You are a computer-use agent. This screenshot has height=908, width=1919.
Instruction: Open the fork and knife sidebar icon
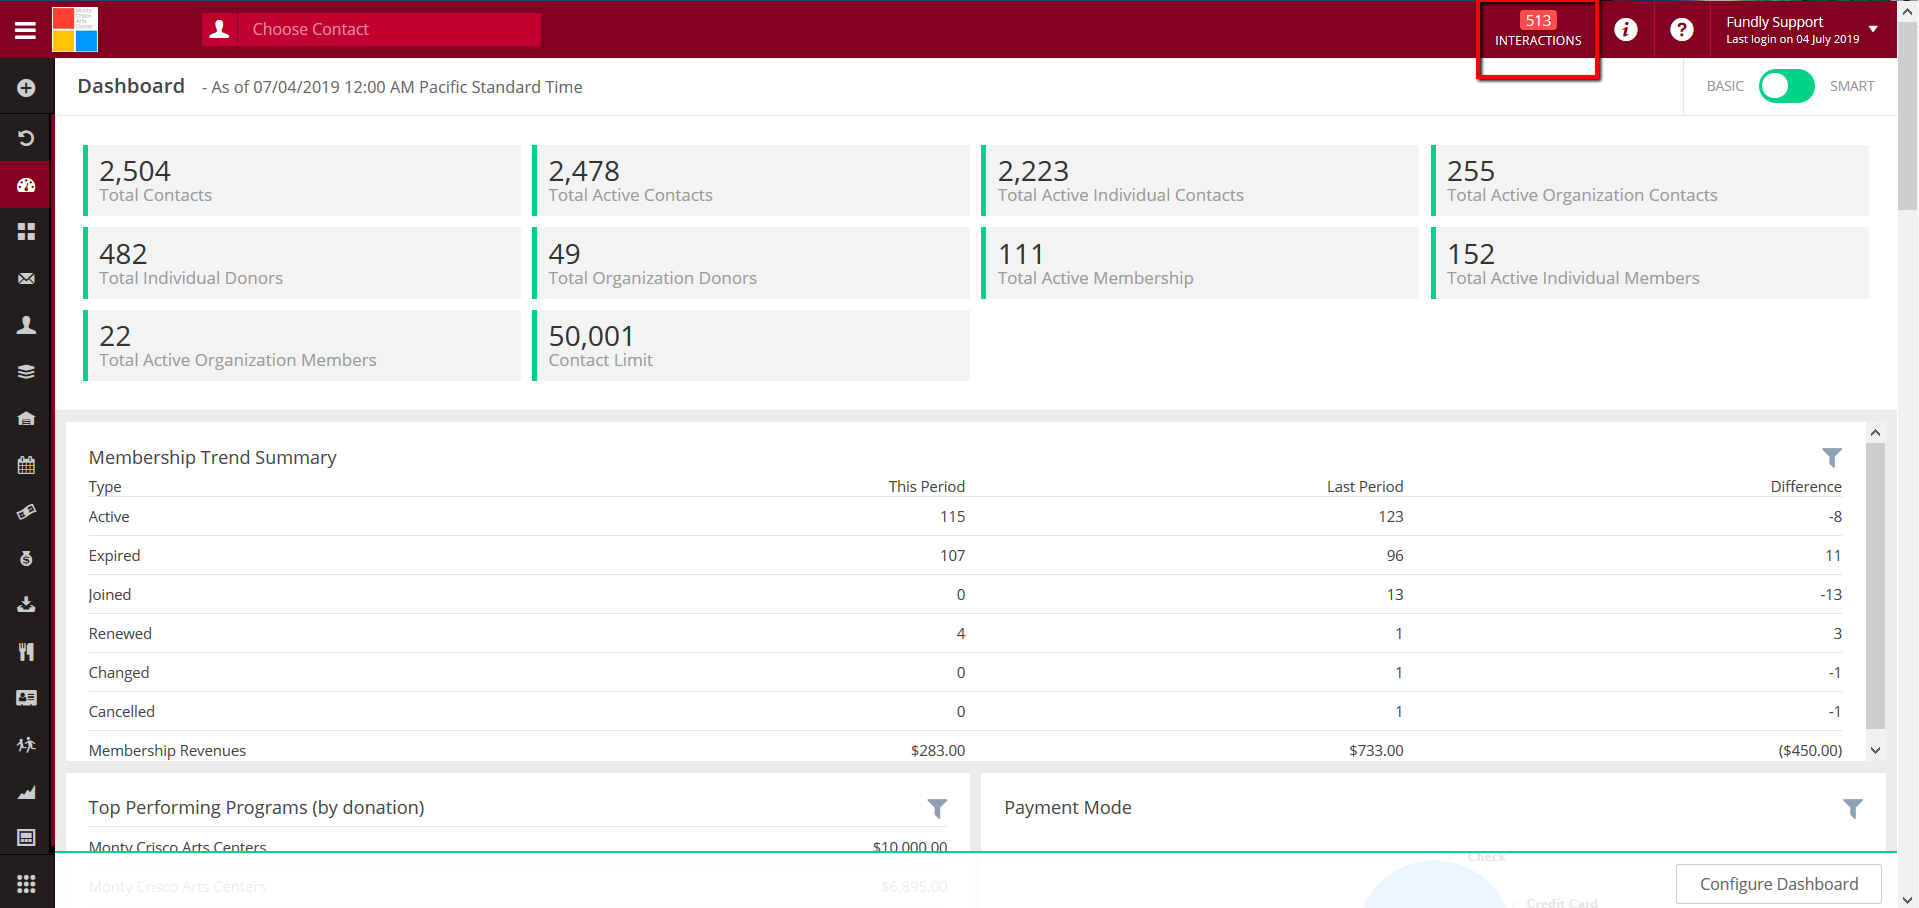26,651
